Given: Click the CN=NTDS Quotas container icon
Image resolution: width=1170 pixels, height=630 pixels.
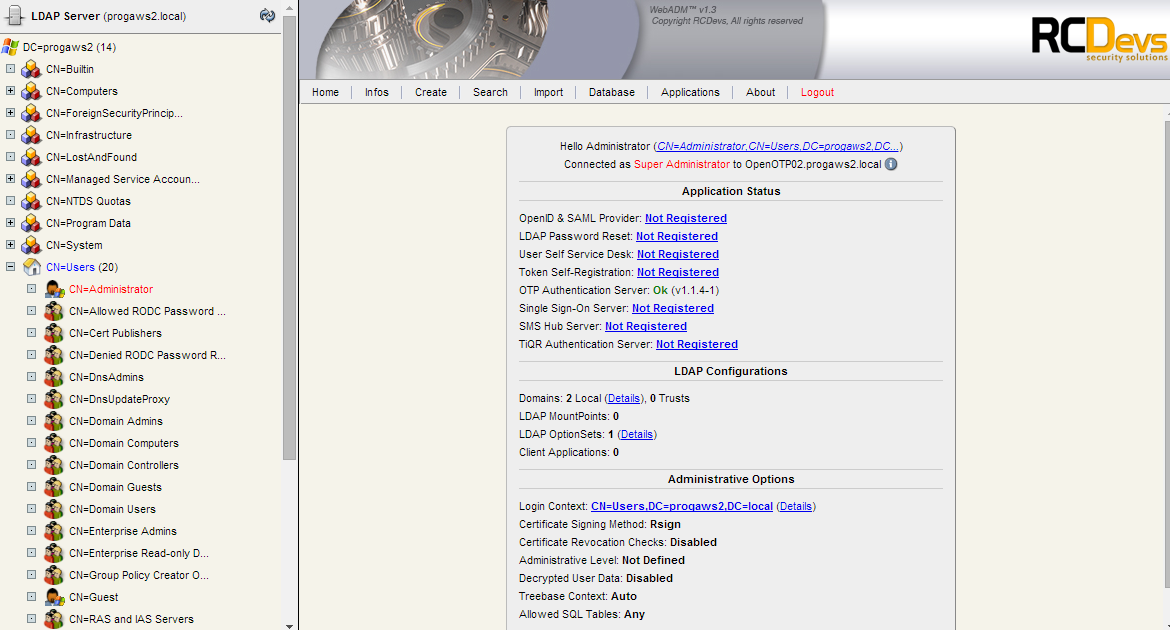Looking at the screenshot, I should coord(31,202).
